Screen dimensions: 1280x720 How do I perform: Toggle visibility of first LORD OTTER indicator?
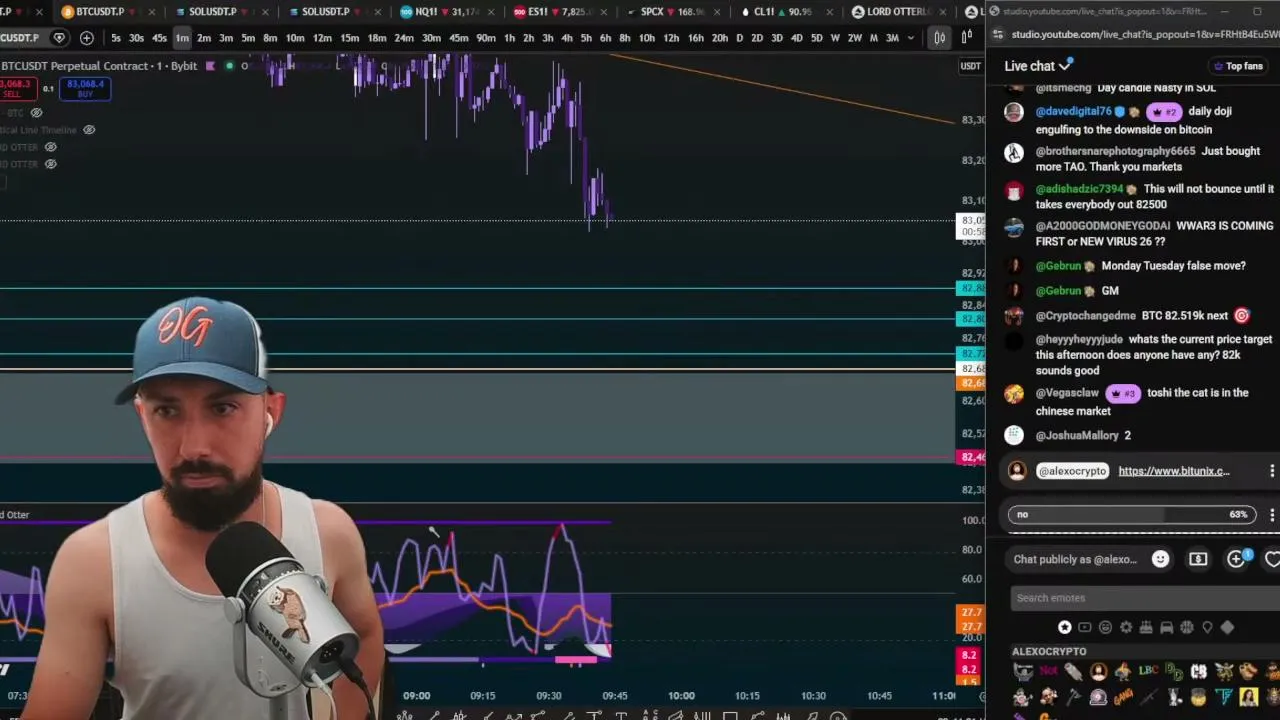(50, 147)
